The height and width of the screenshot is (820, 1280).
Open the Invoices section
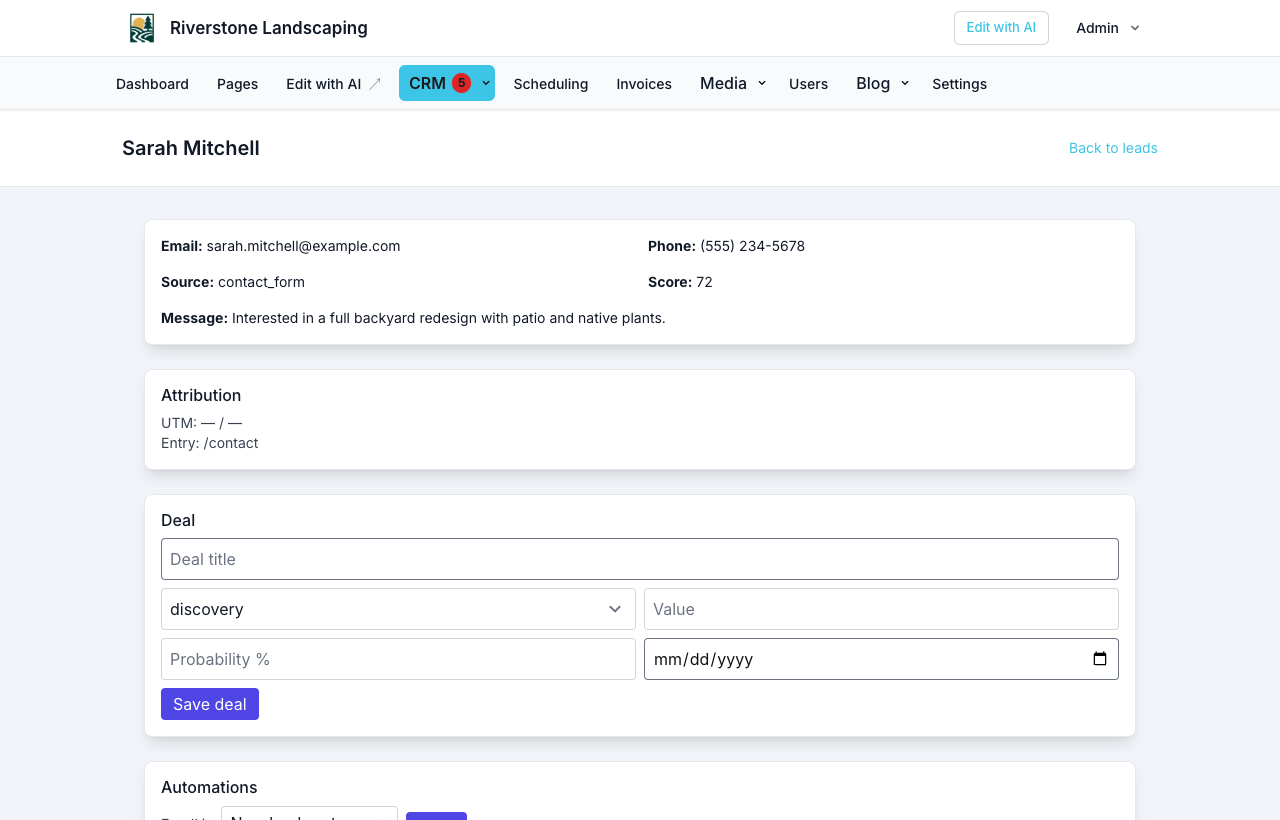[x=644, y=84]
